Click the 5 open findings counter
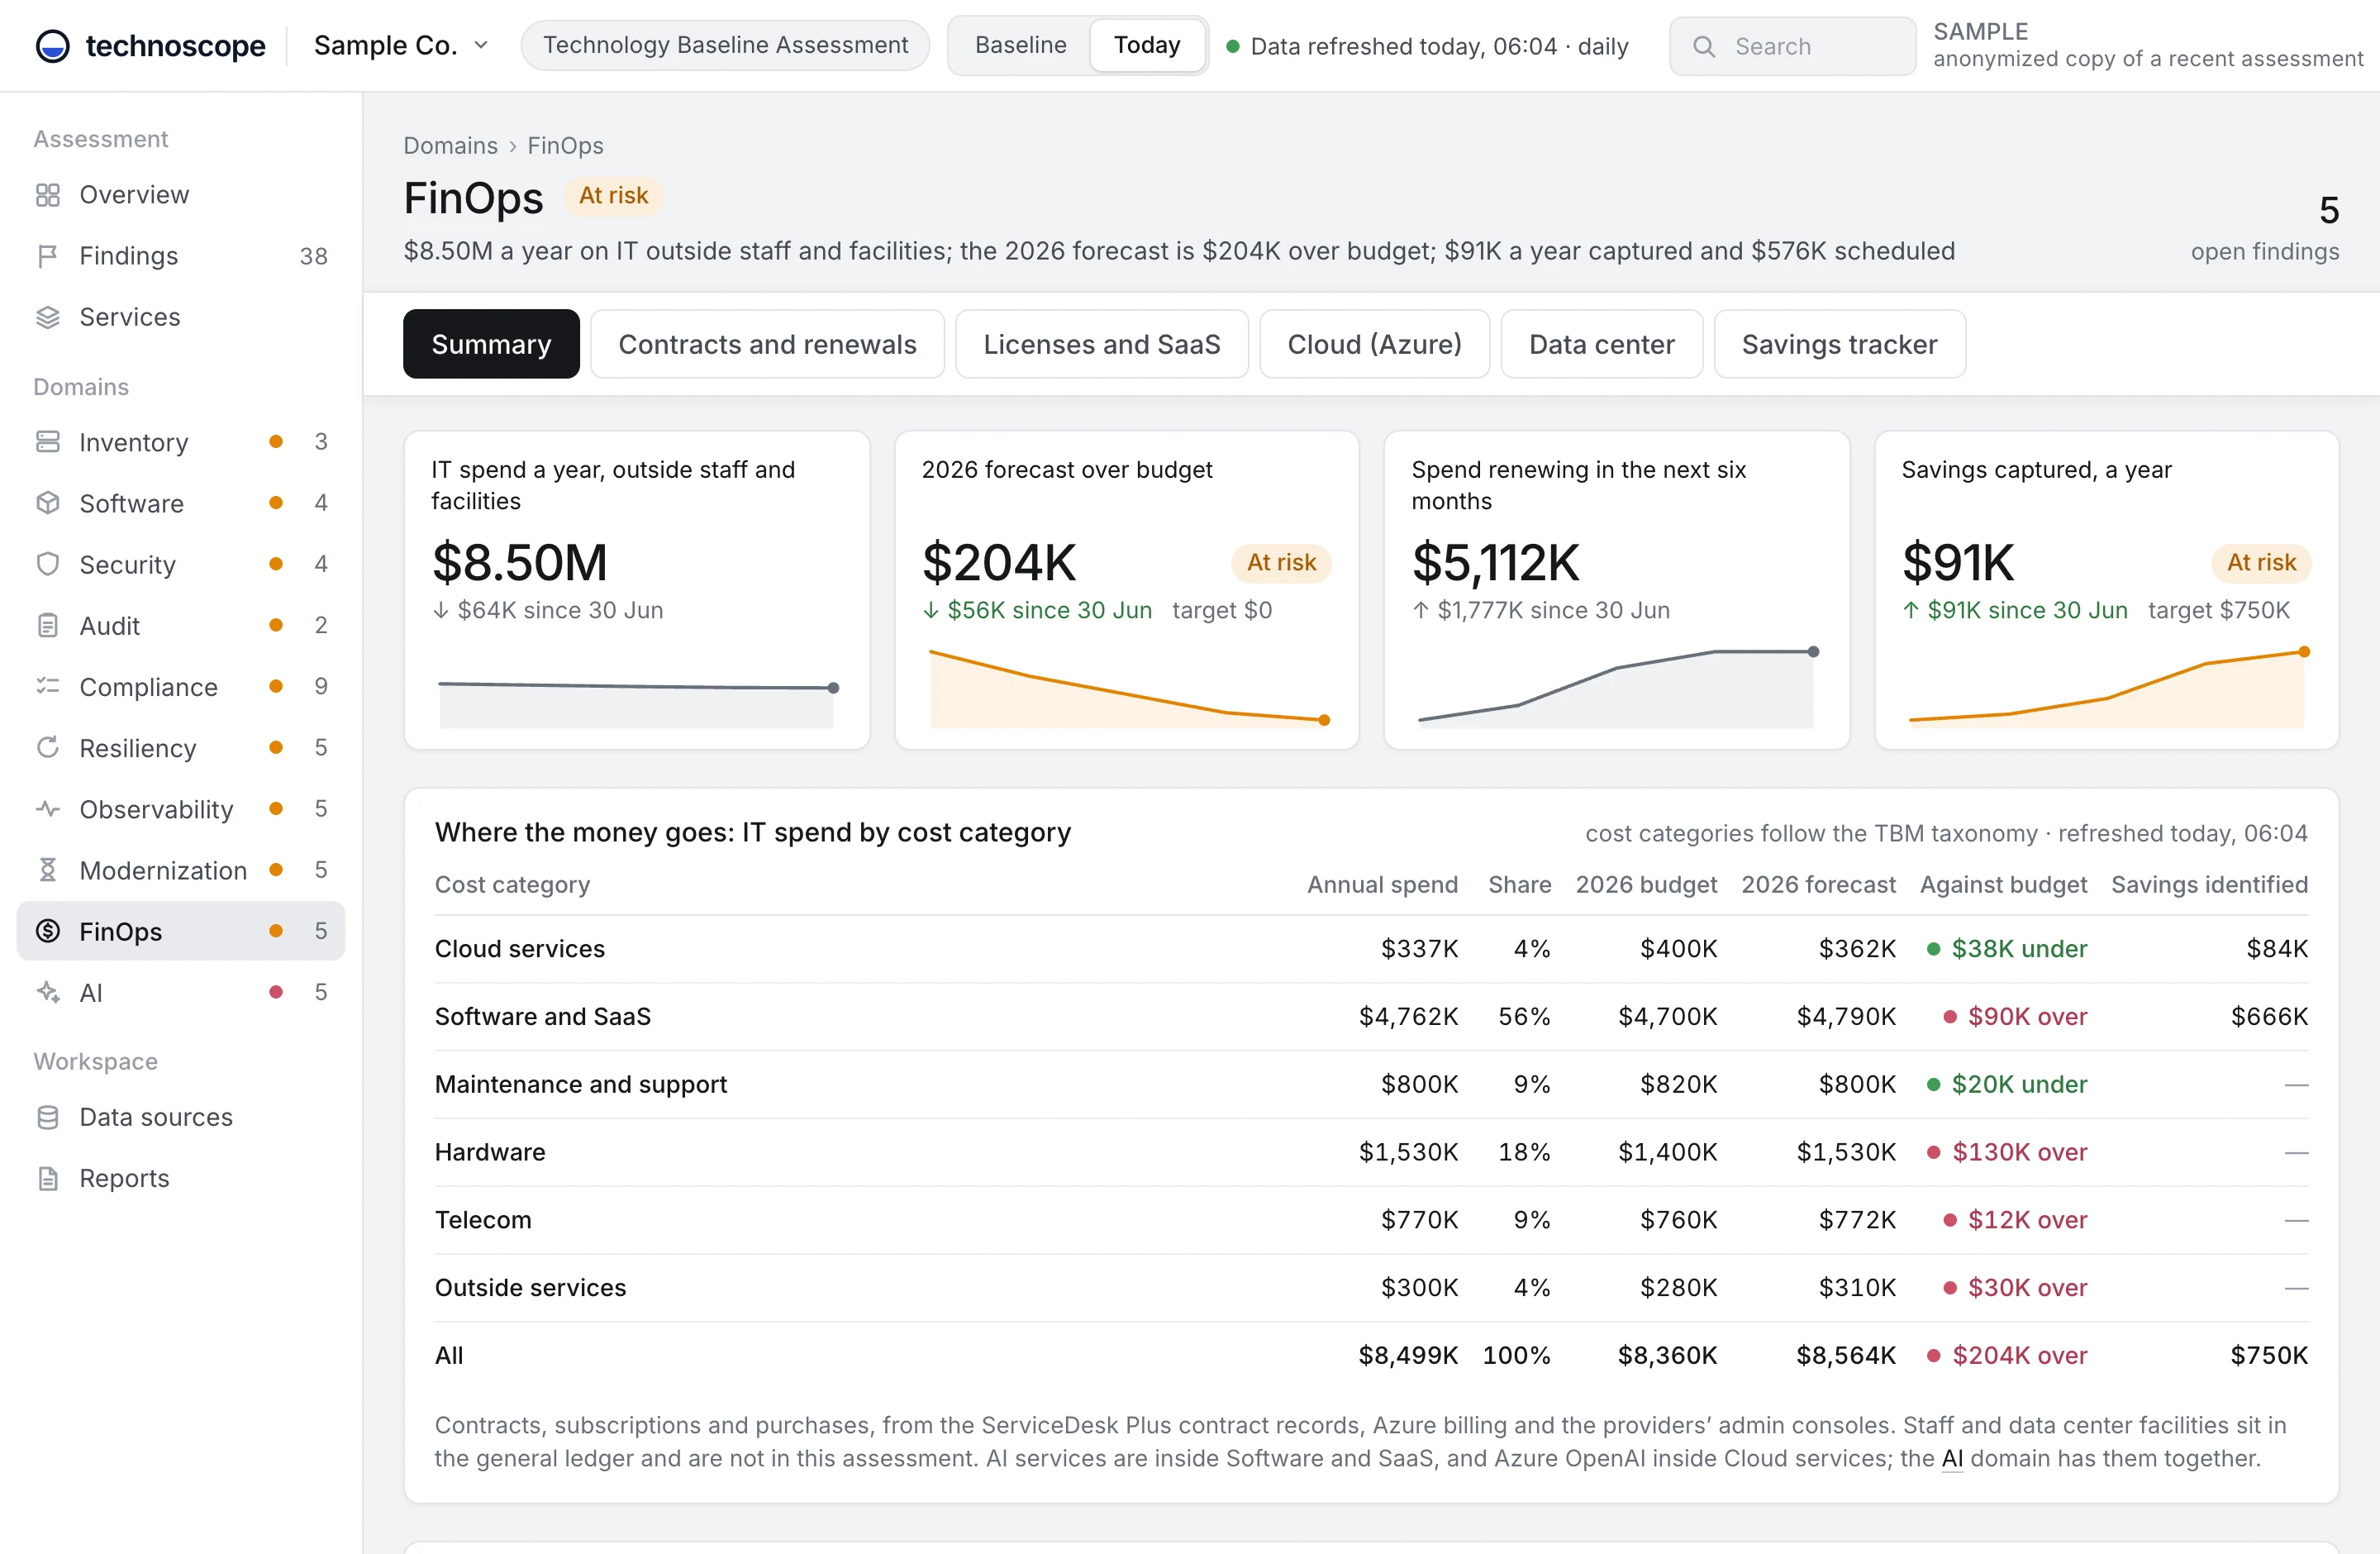The image size is (2380, 1554). 2264,229
